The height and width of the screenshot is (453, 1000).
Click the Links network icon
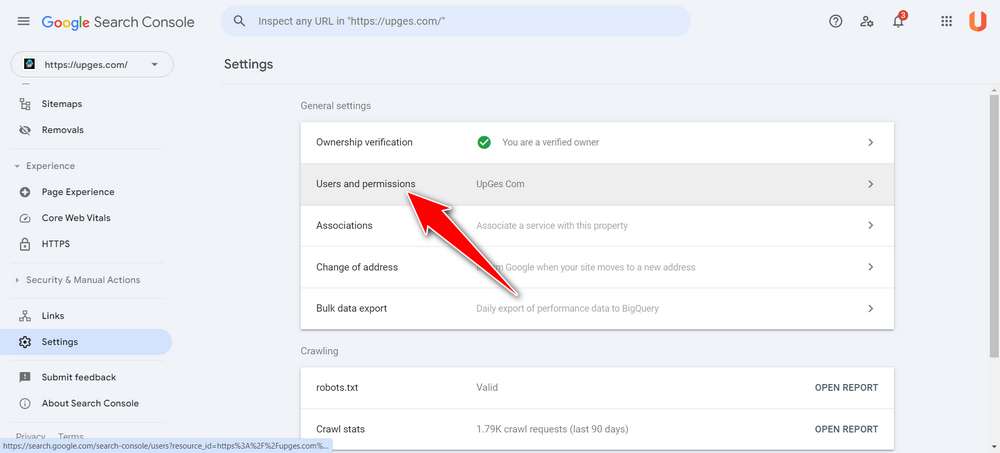[25, 316]
